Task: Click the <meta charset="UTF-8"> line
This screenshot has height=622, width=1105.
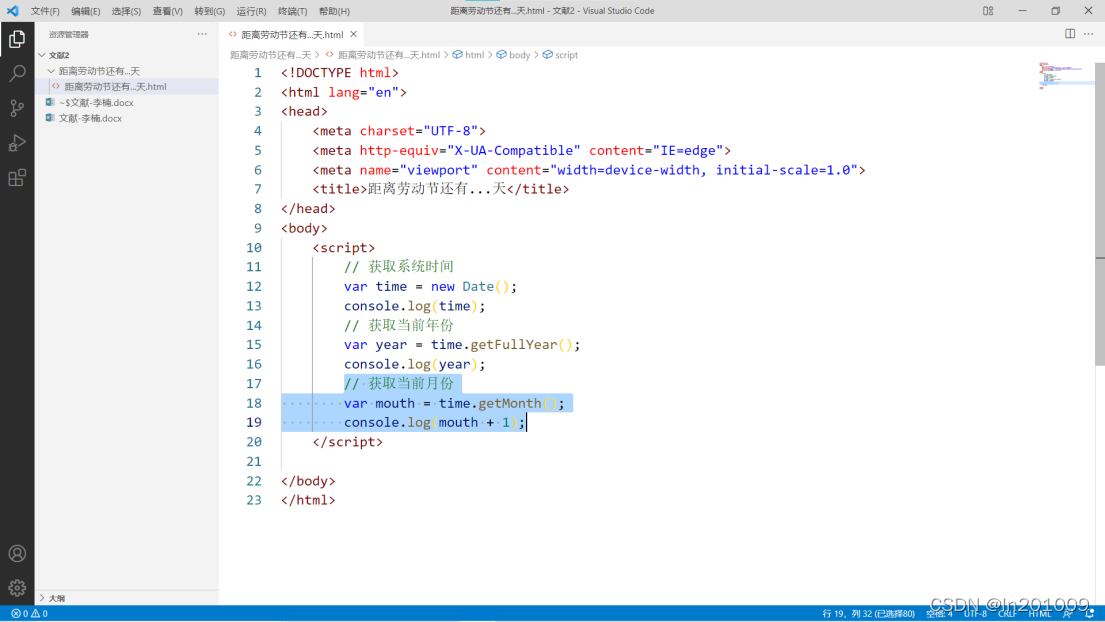Action: [x=399, y=131]
